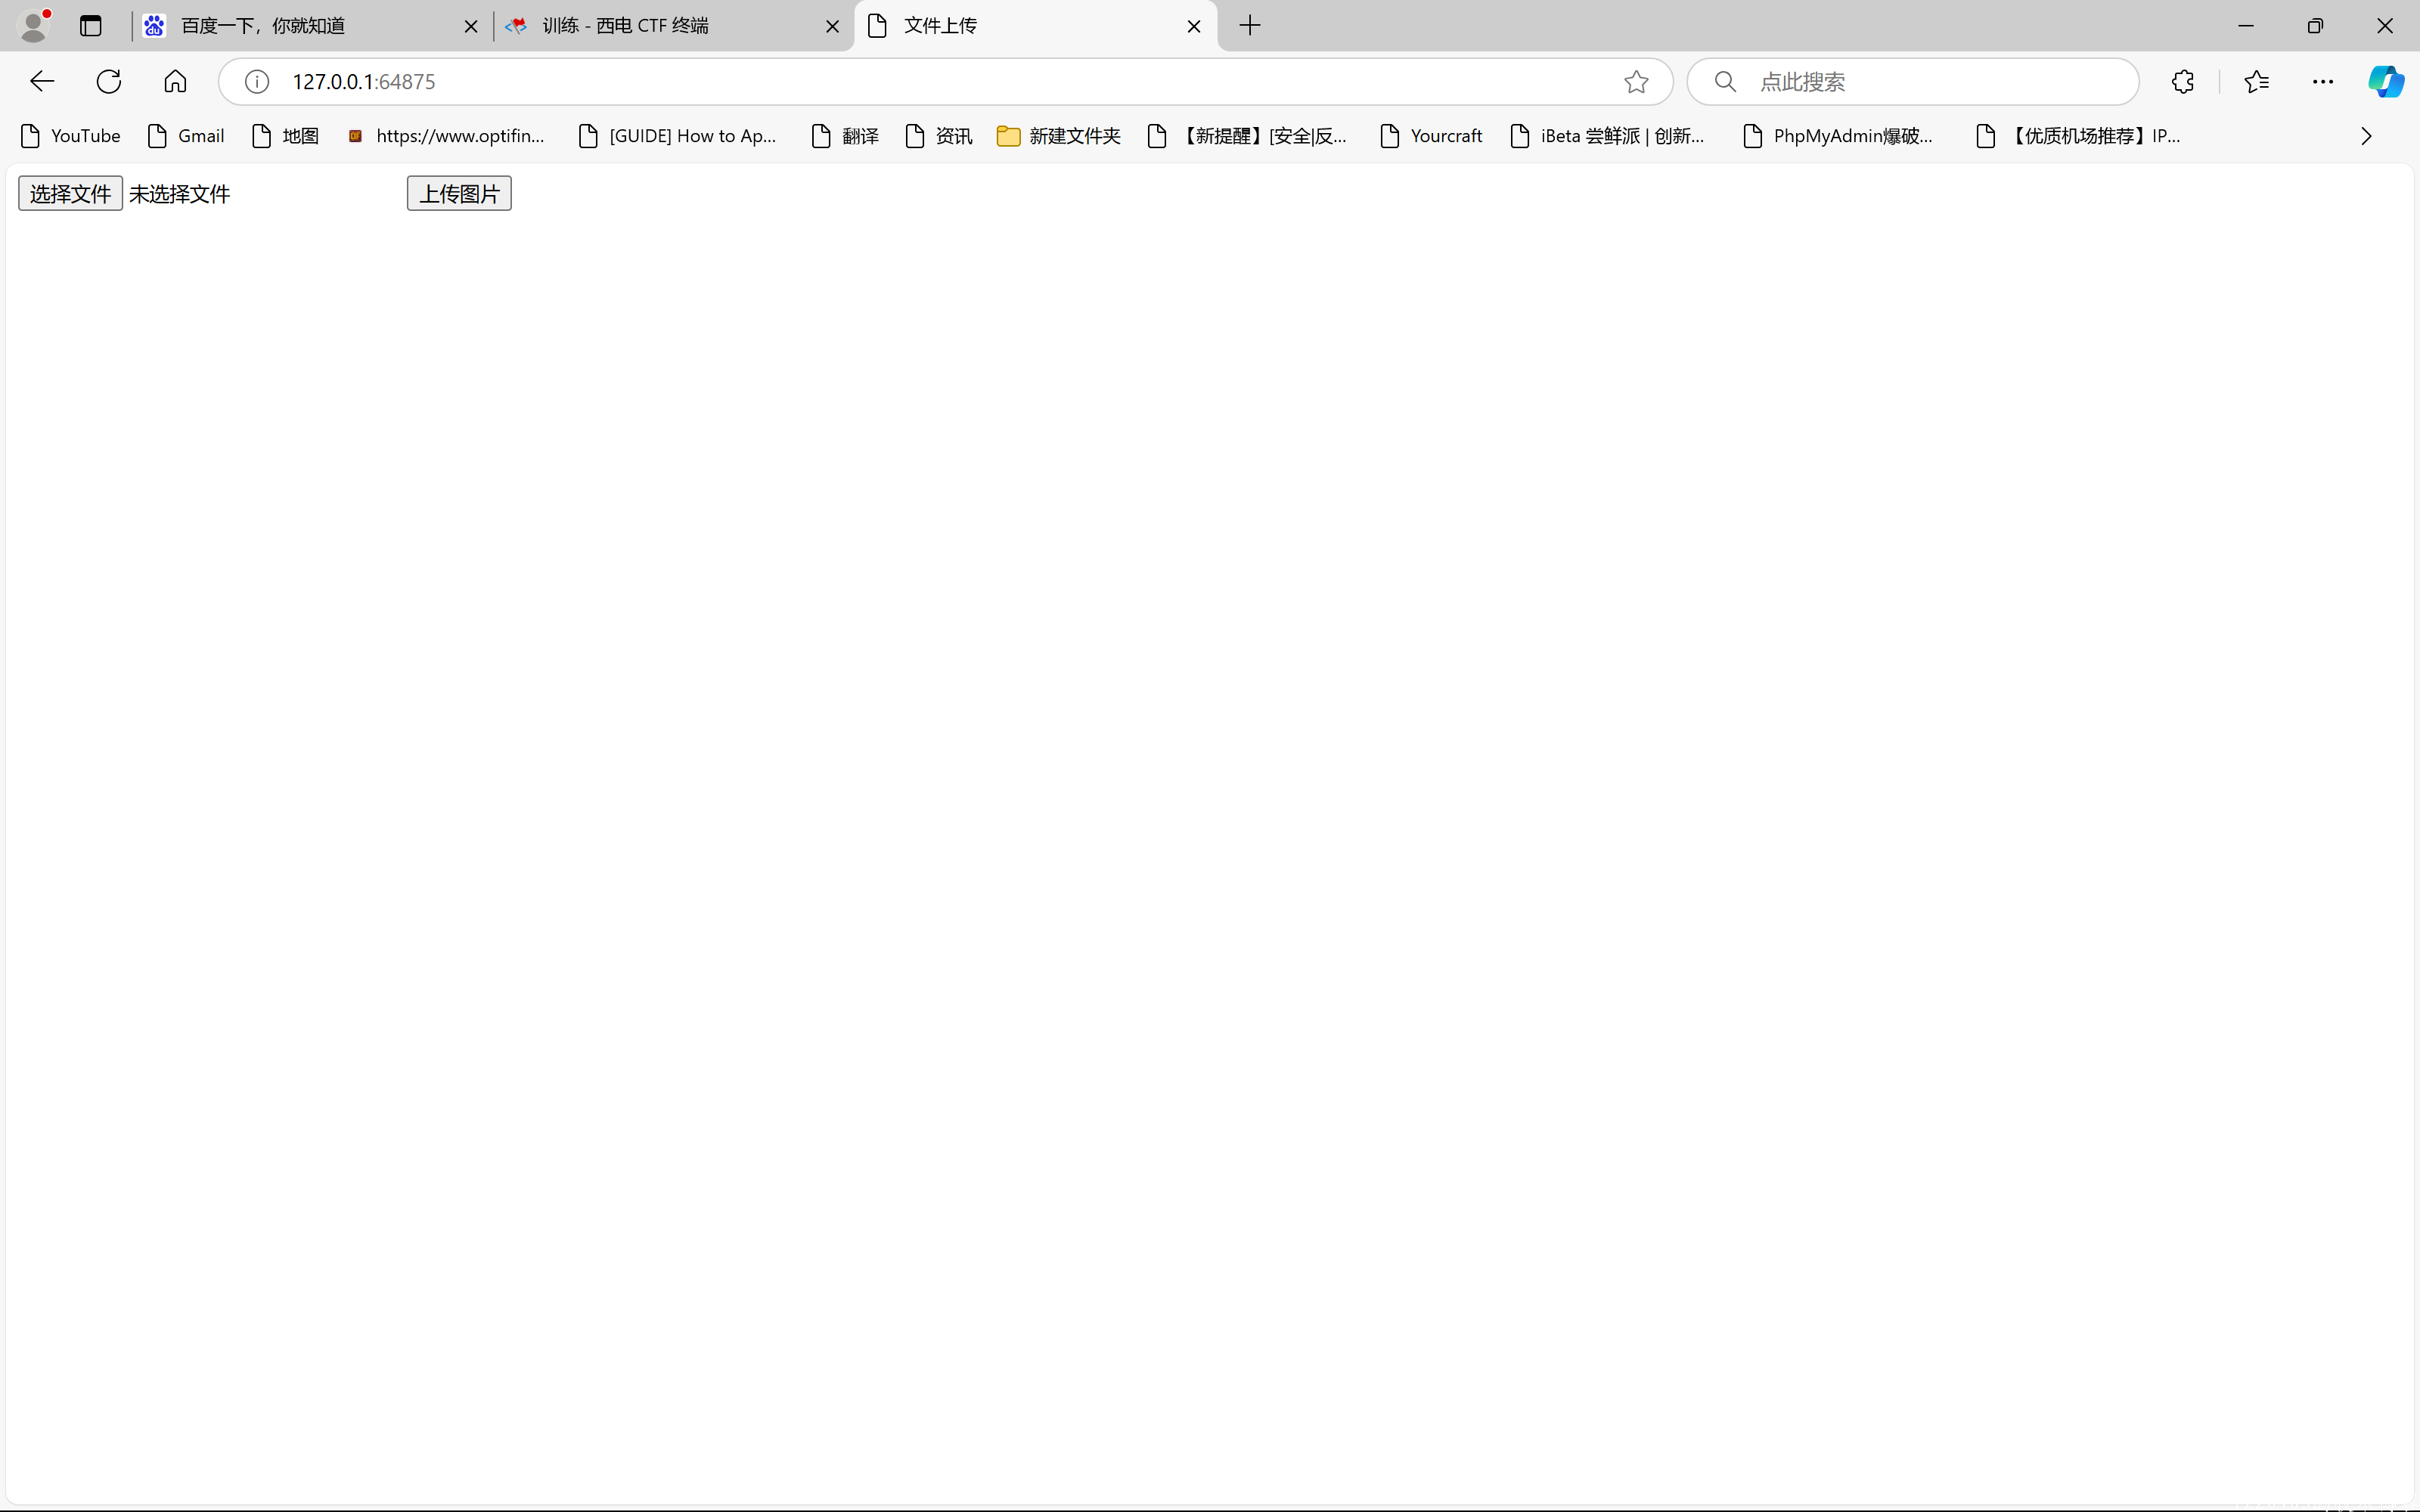Viewport: 2420px width, 1512px height.
Task: Open the iBeta 尝鲜派 bookmark
Action: click(x=1608, y=136)
